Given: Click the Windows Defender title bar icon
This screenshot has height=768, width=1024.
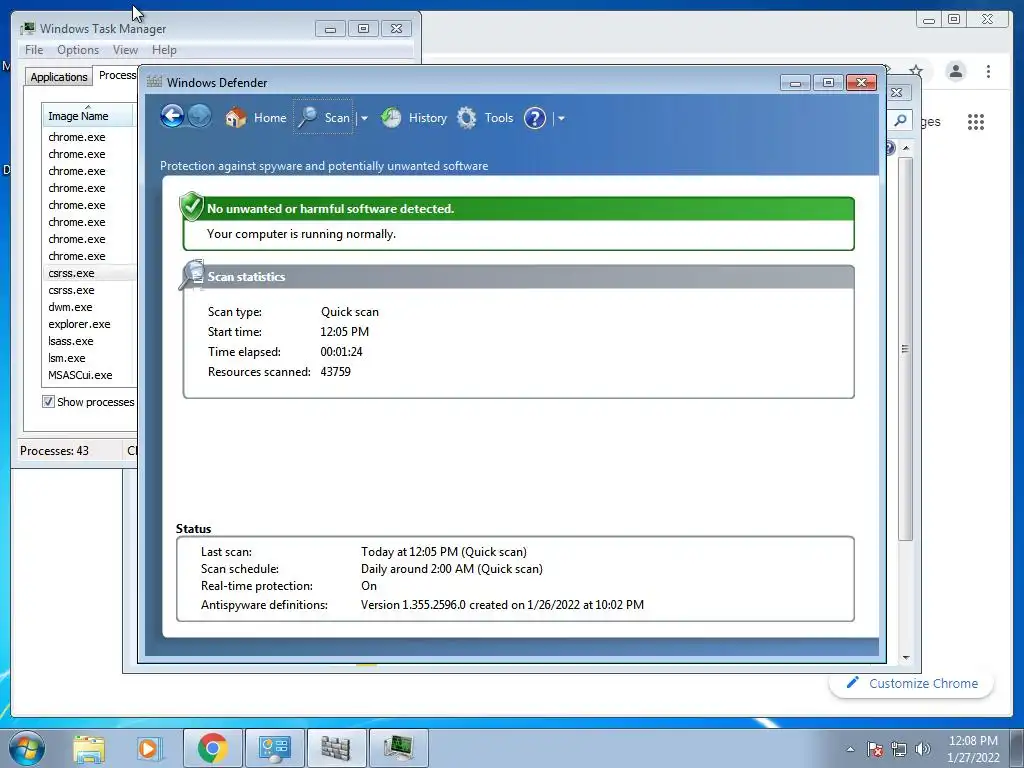Looking at the screenshot, I should (154, 82).
